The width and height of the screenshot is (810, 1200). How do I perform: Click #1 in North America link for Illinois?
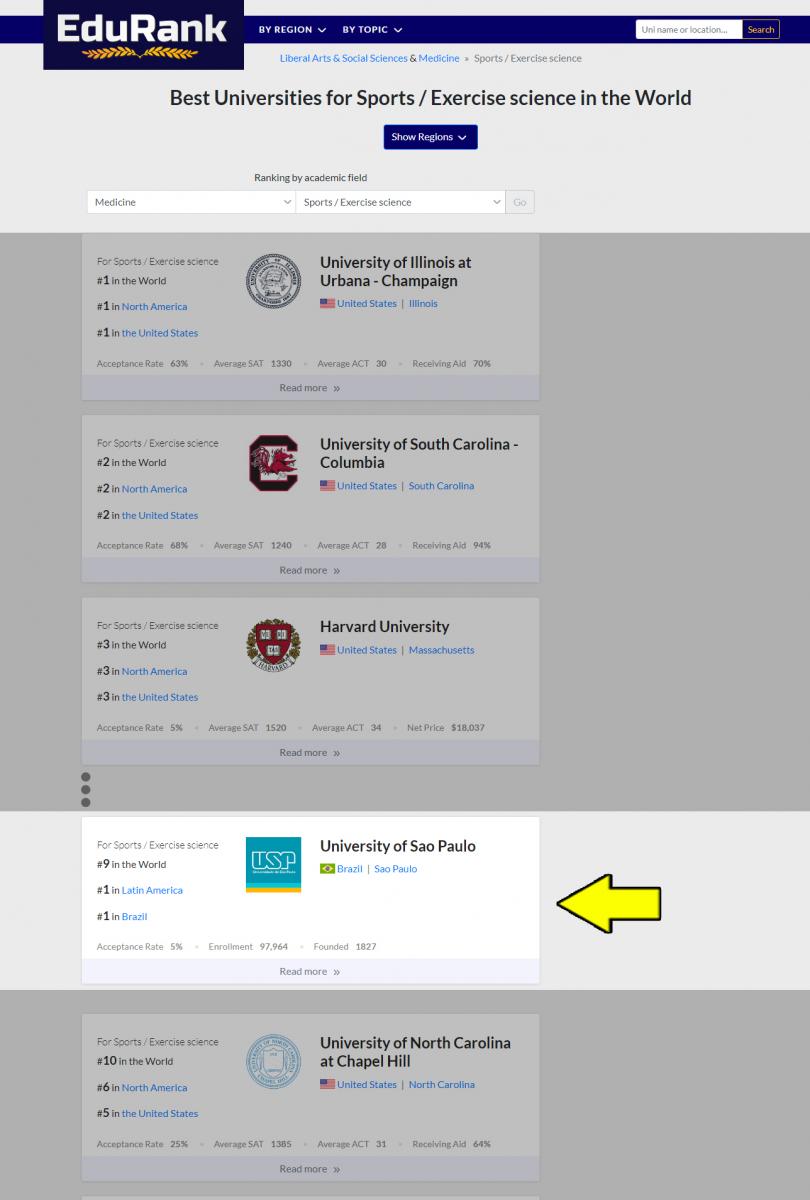(x=154, y=307)
